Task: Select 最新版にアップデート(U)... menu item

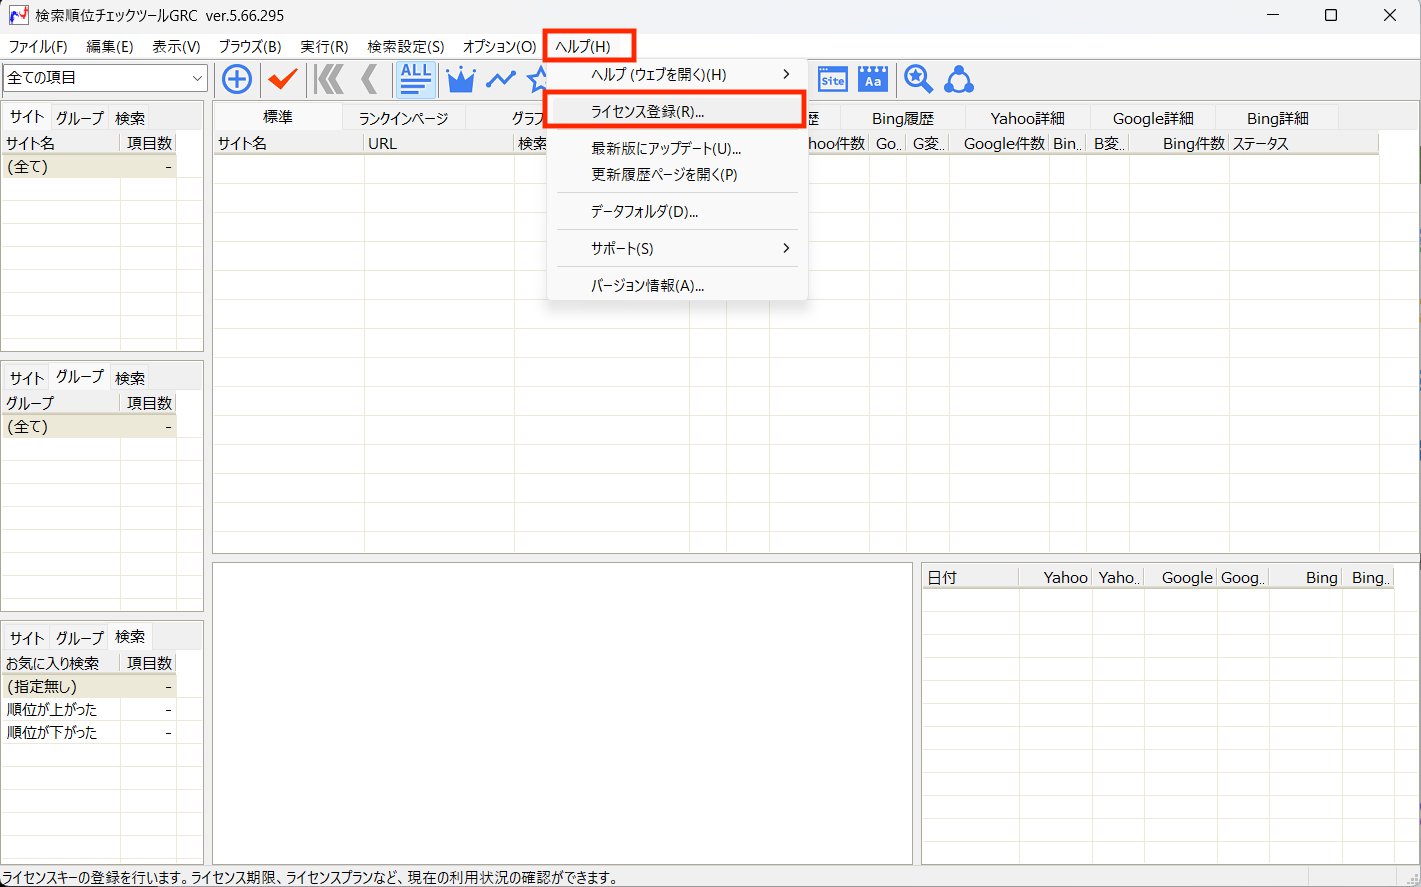Action: (x=677, y=148)
